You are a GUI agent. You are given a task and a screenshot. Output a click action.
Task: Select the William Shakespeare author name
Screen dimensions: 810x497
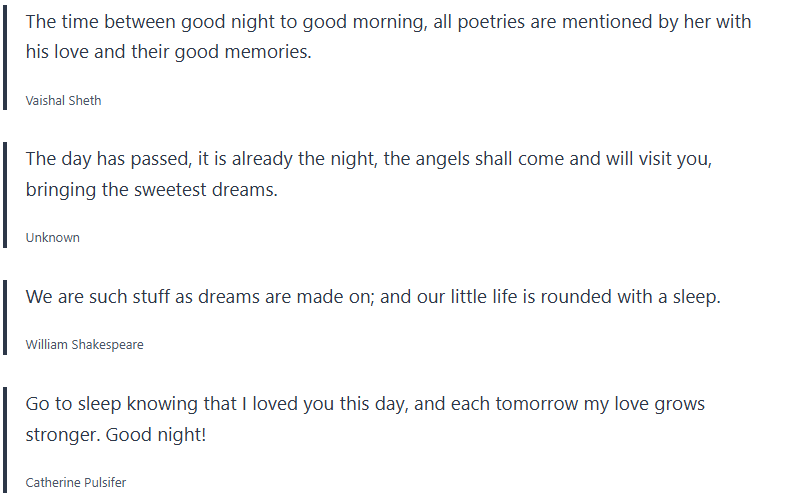pos(84,344)
